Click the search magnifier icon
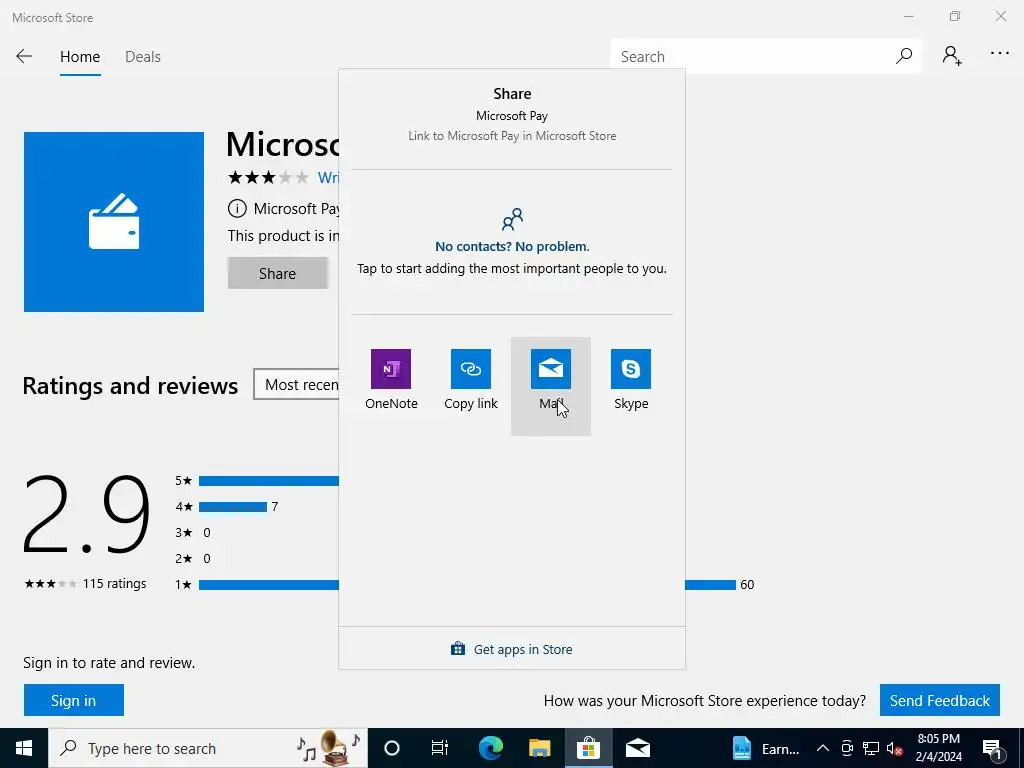 pos(904,56)
